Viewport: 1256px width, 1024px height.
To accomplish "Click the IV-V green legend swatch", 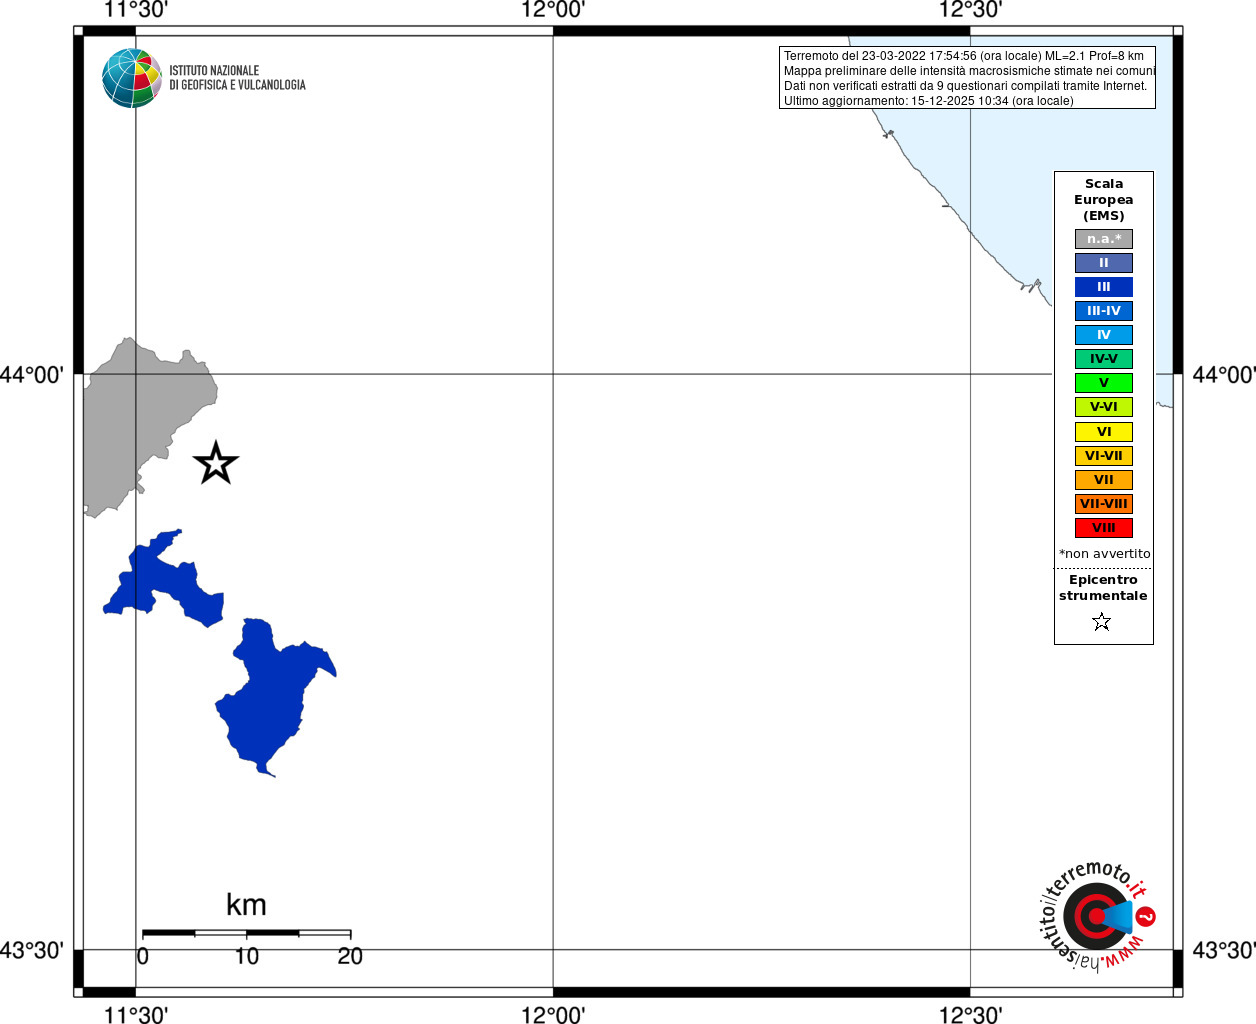I will click(x=1104, y=359).
